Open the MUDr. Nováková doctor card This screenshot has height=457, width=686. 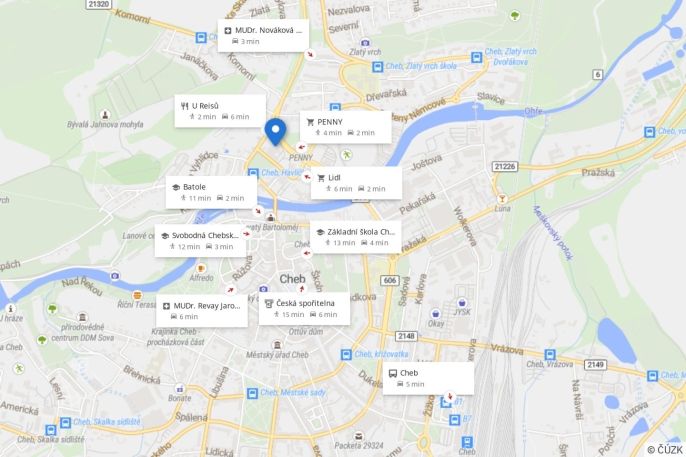pos(263,35)
